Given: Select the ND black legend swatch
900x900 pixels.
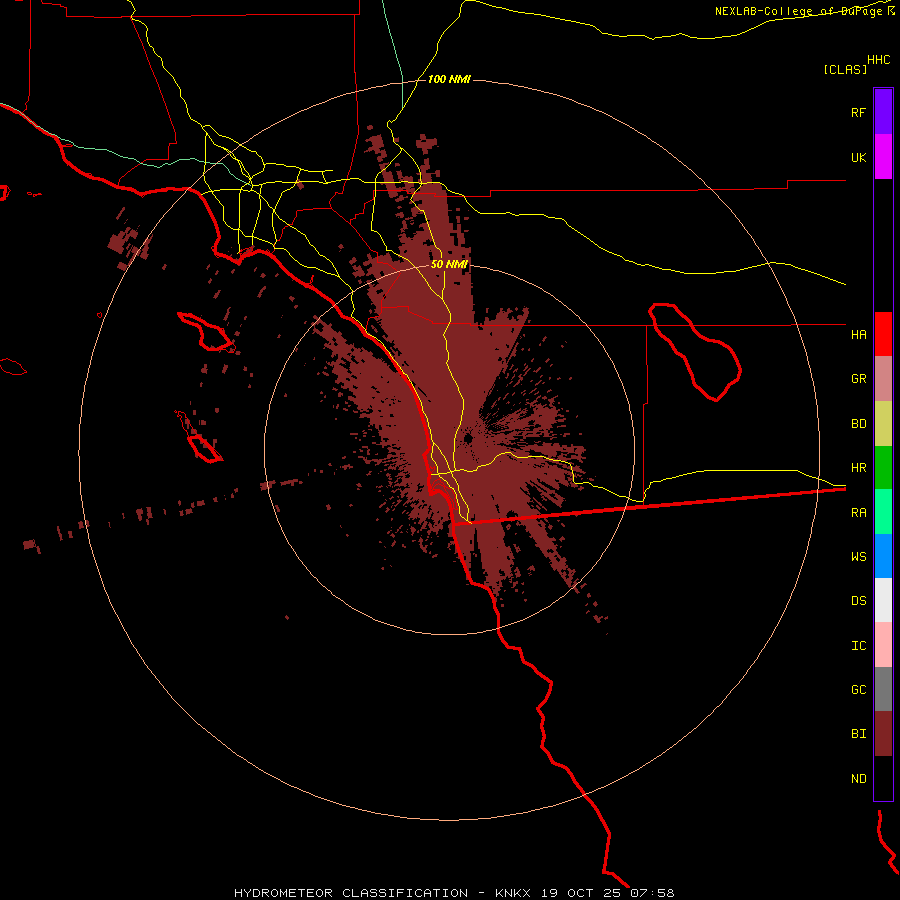Looking at the screenshot, I should pos(883,778).
